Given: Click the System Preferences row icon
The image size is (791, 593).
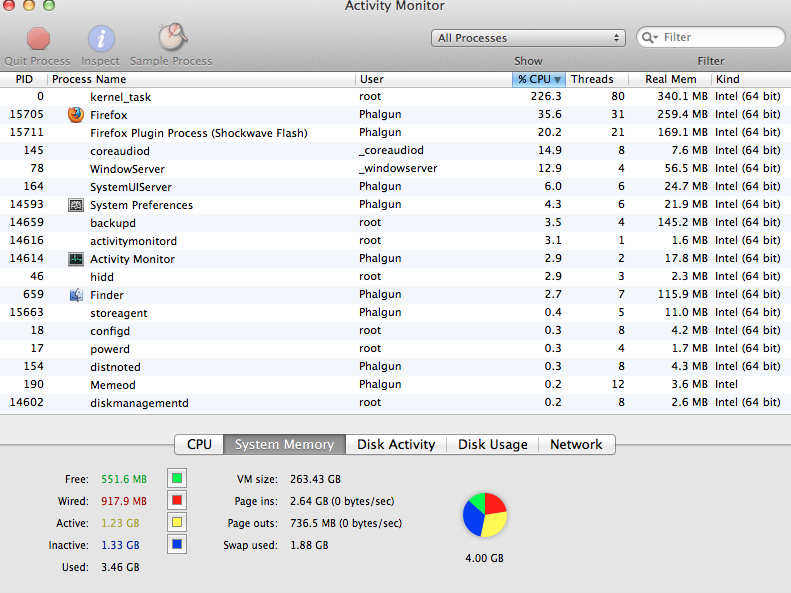Looking at the screenshot, I should click(76, 205).
